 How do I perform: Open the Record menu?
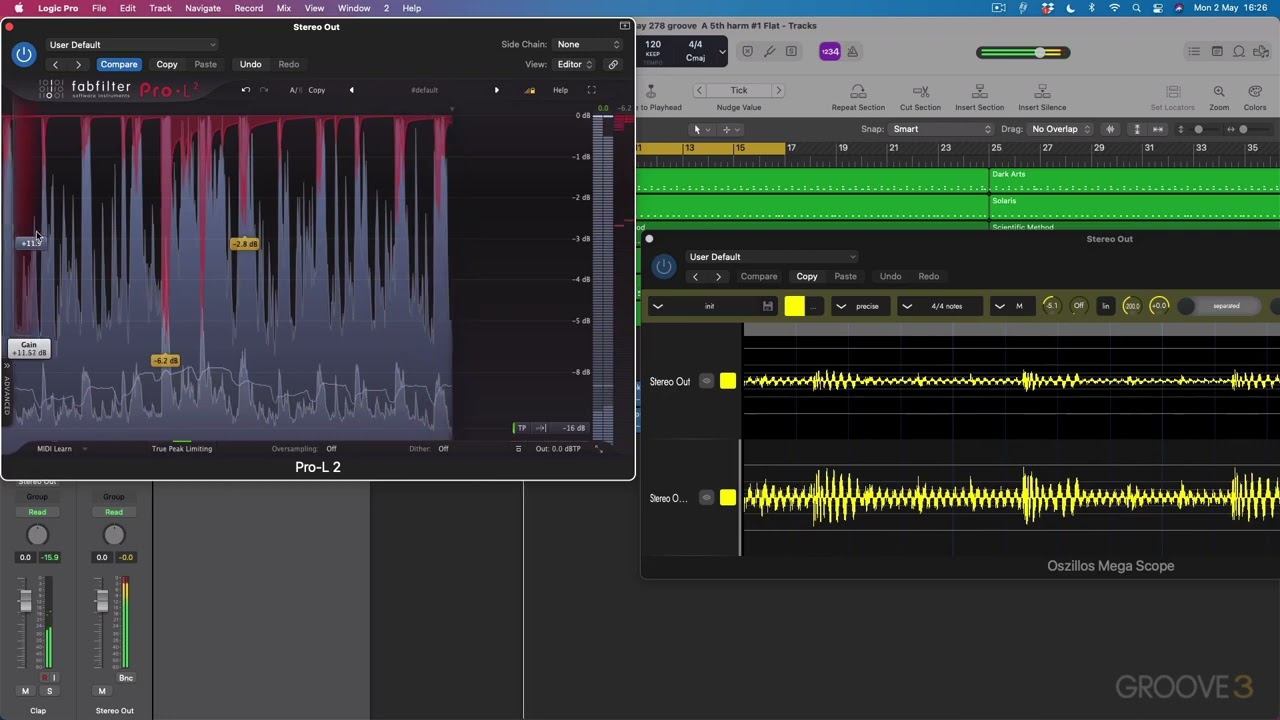pyautogui.click(x=248, y=8)
